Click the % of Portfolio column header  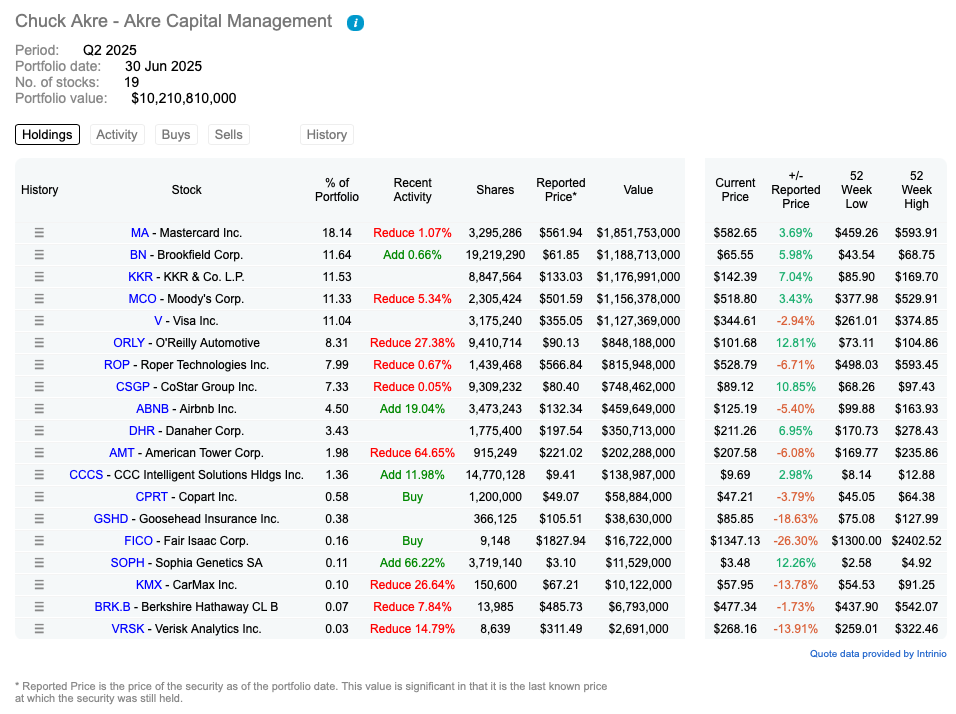click(x=337, y=190)
